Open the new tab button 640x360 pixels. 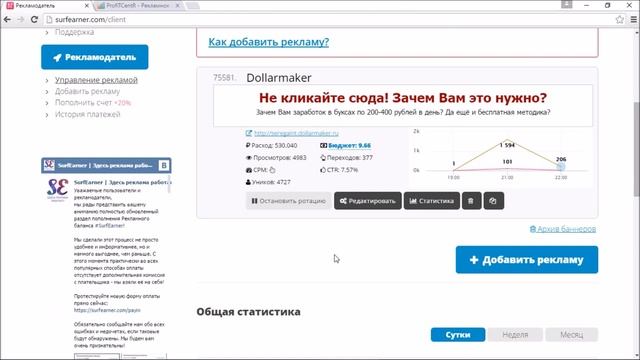(193, 6)
